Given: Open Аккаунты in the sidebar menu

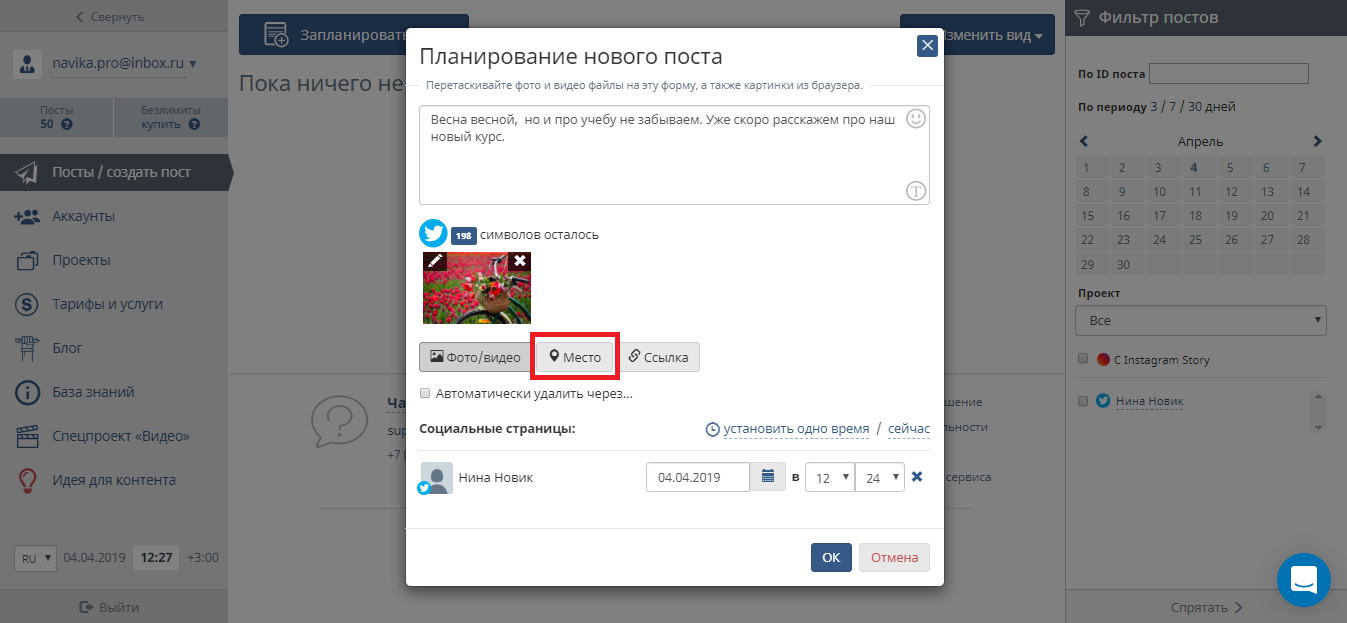Looking at the screenshot, I should point(83,216).
